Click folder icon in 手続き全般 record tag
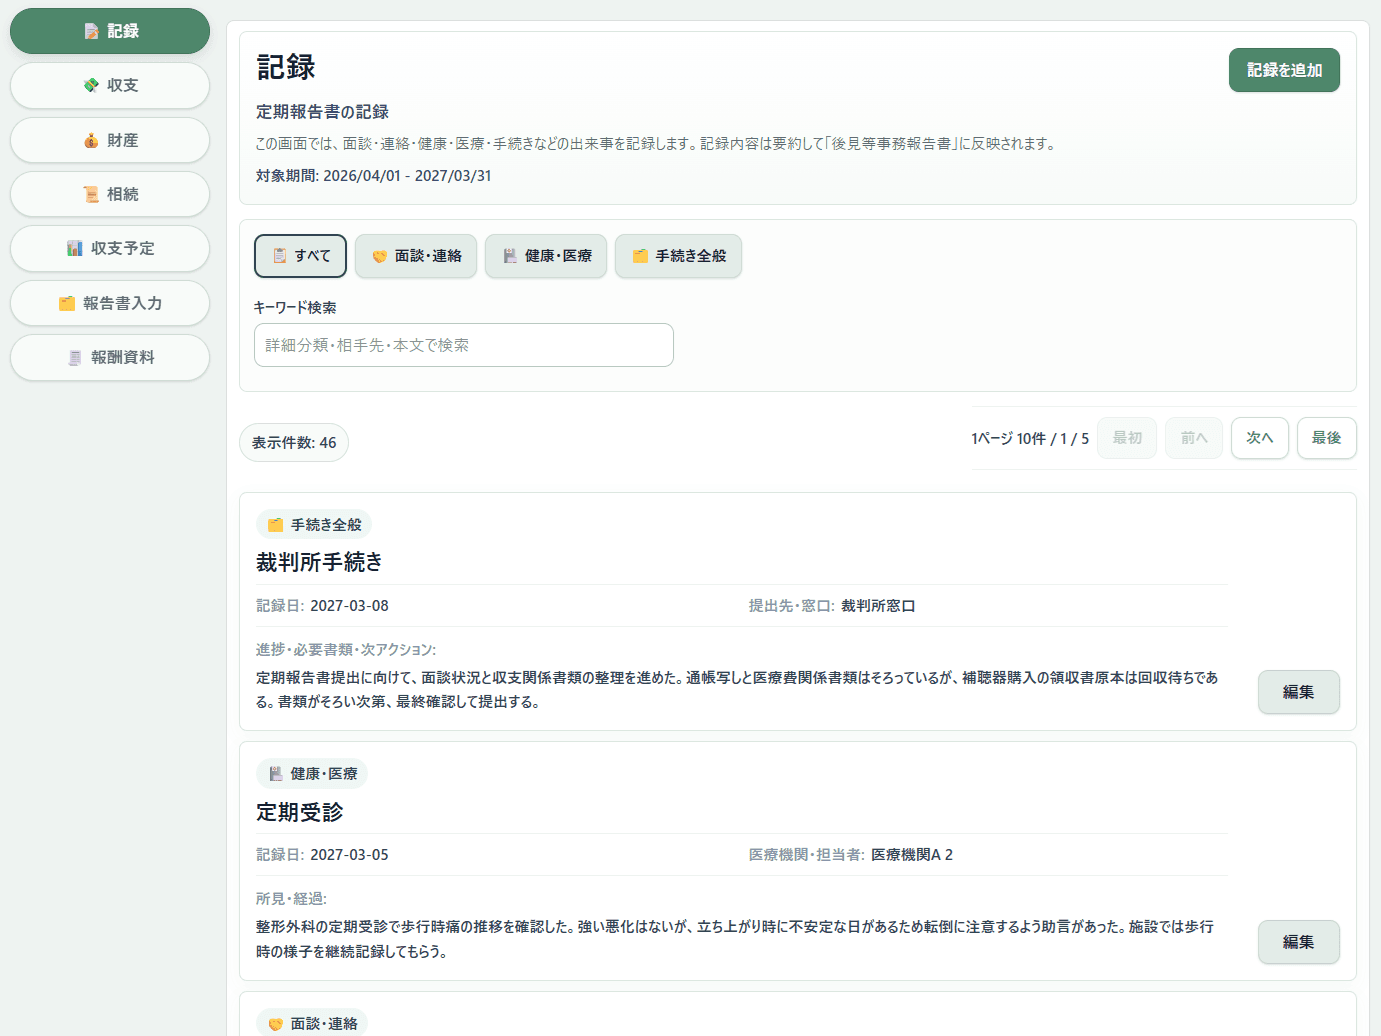 [x=275, y=525]
